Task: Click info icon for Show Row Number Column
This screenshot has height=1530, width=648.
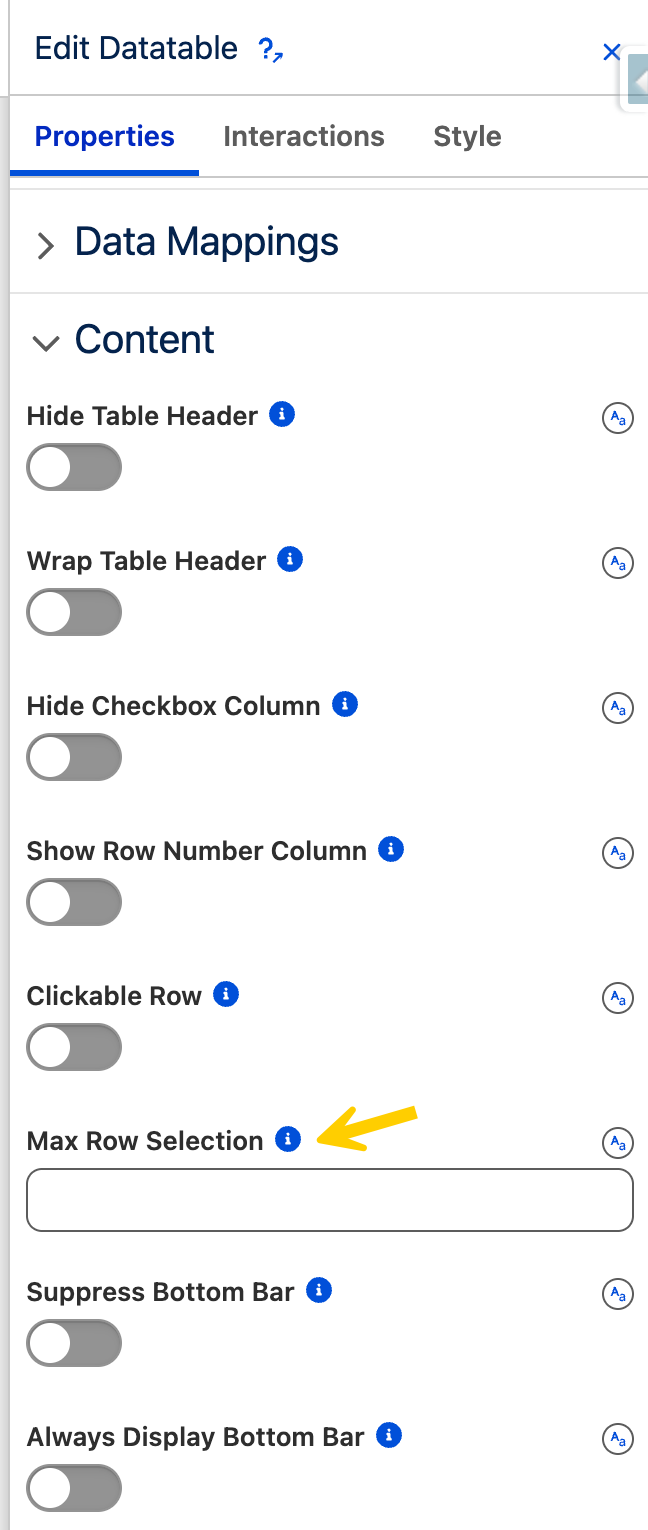Action: (391, 850)
